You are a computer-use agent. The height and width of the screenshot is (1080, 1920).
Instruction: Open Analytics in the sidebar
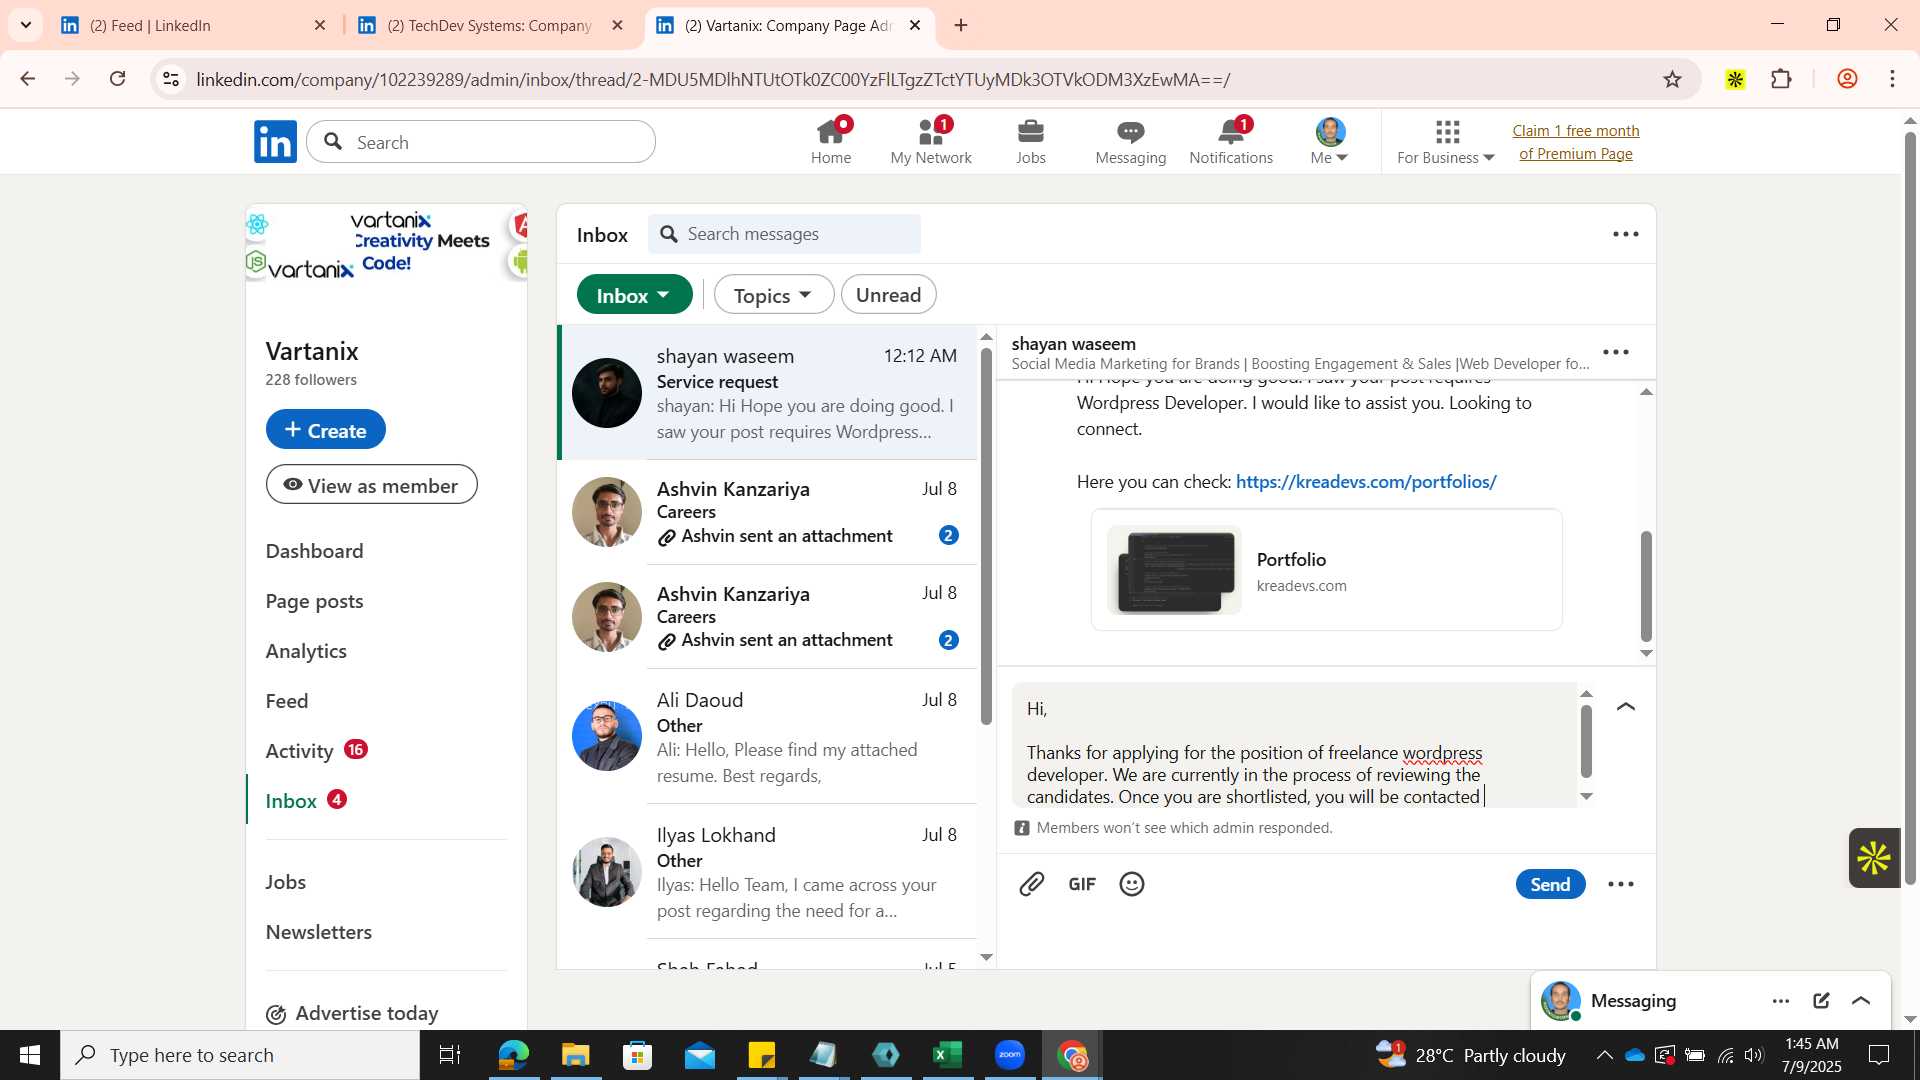[306, 651]
